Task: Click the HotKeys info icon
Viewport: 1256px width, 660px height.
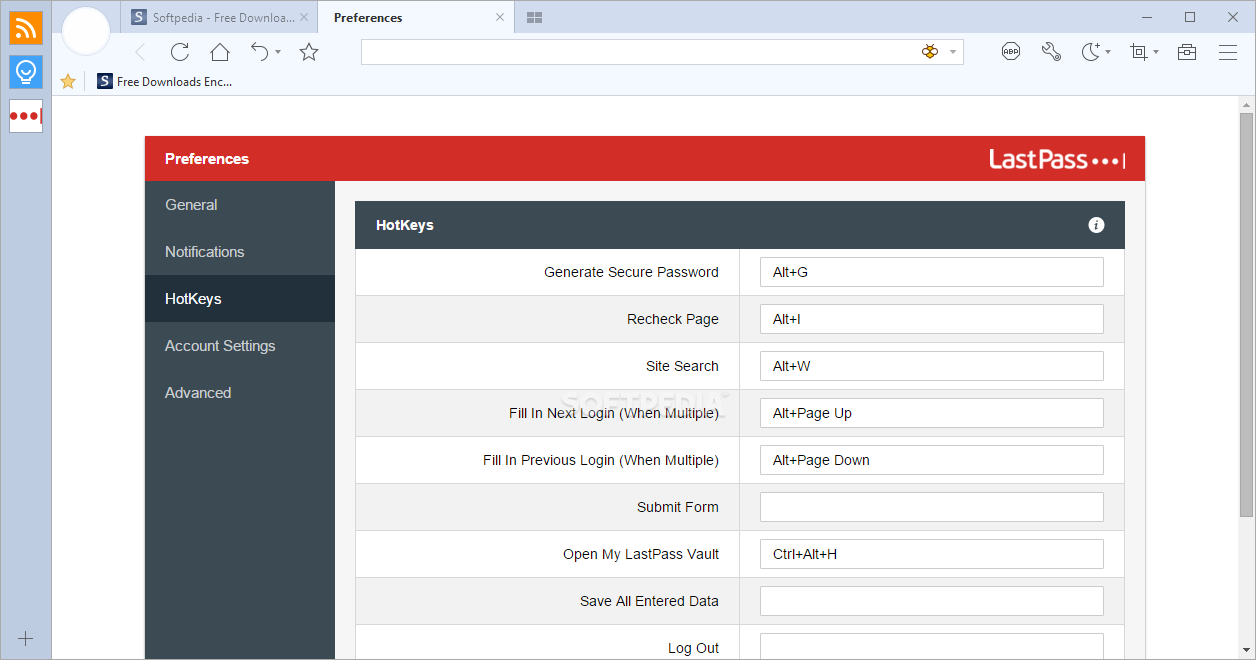Action: pyautogui.click(x=1096, y=225)
